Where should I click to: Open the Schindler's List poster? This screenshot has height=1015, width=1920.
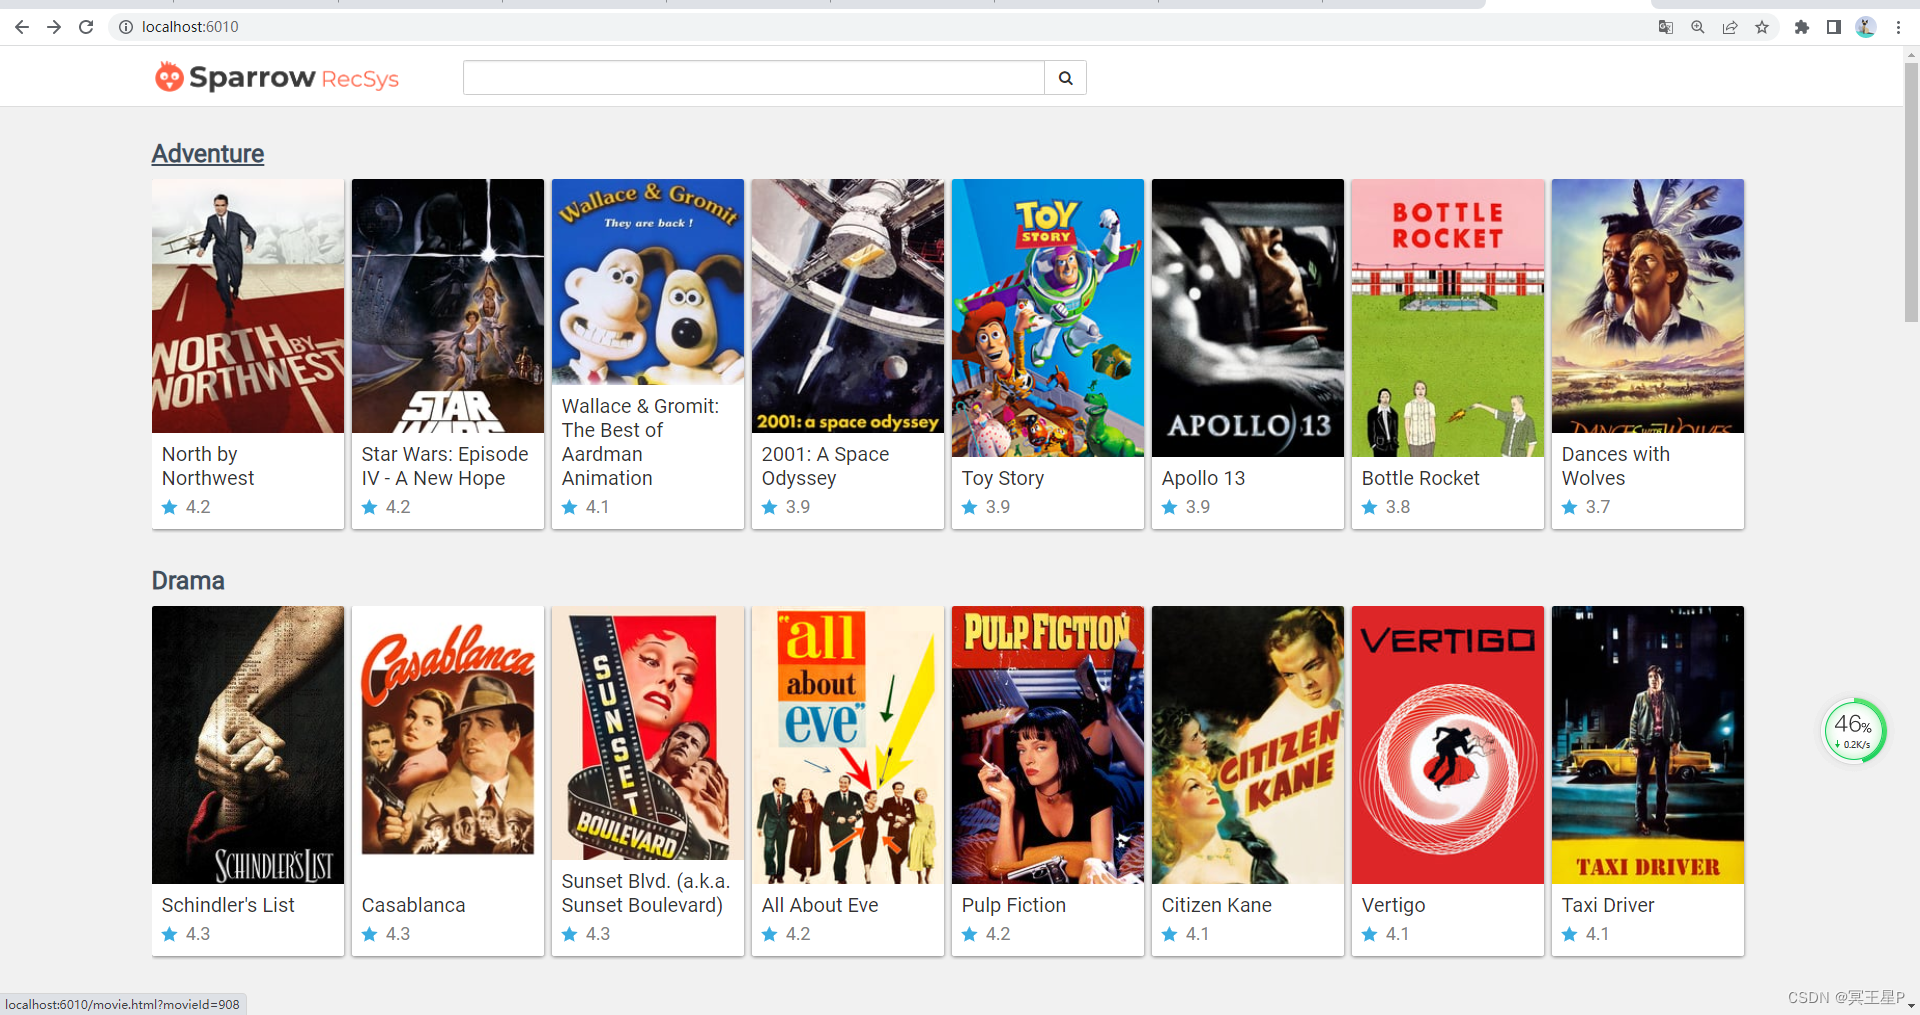tap(248, 745)
